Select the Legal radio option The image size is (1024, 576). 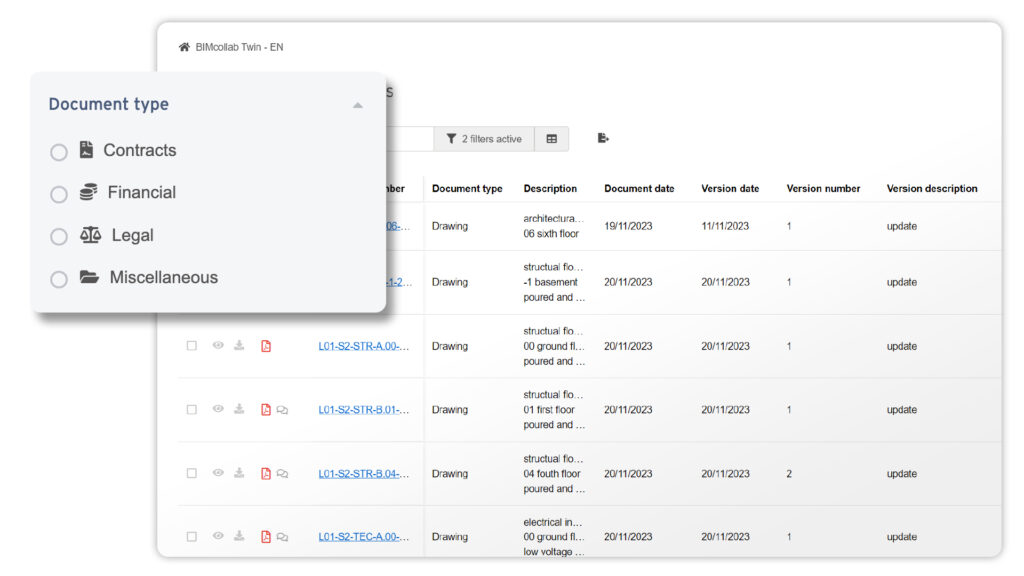[59, 237]
